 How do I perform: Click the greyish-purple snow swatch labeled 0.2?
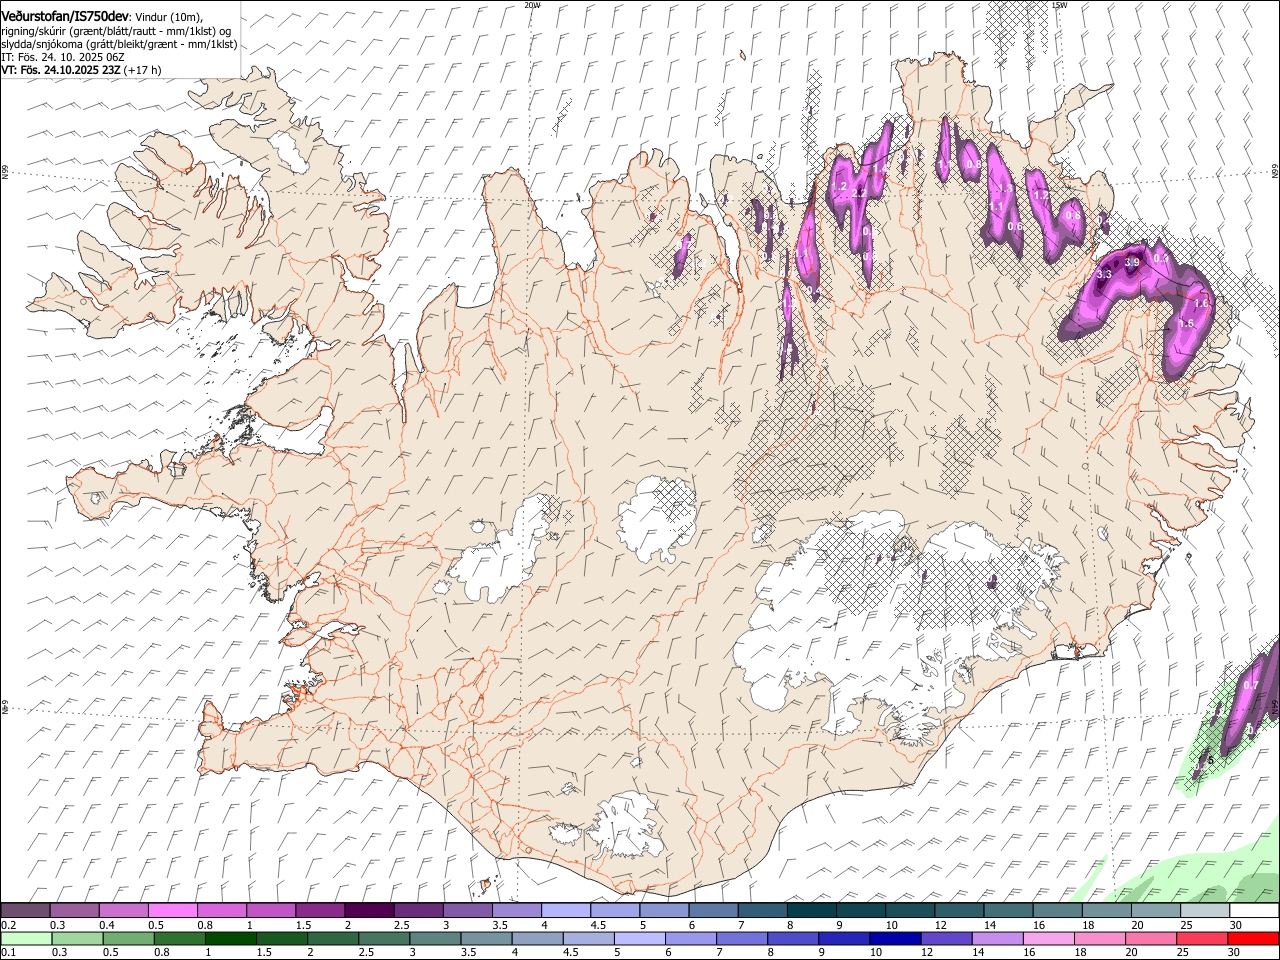[x=25, y=910]
